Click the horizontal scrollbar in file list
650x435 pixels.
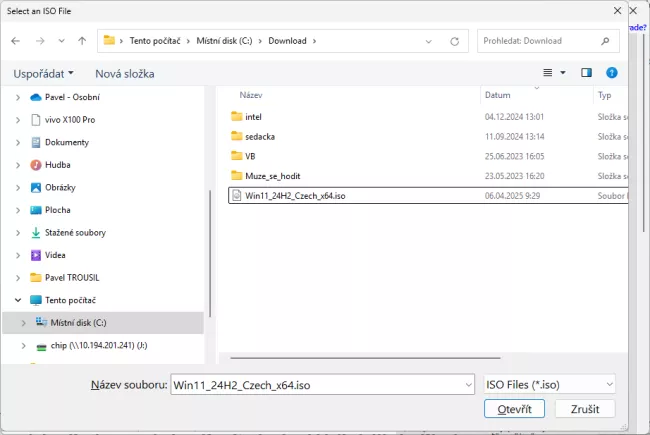point(400,355)
